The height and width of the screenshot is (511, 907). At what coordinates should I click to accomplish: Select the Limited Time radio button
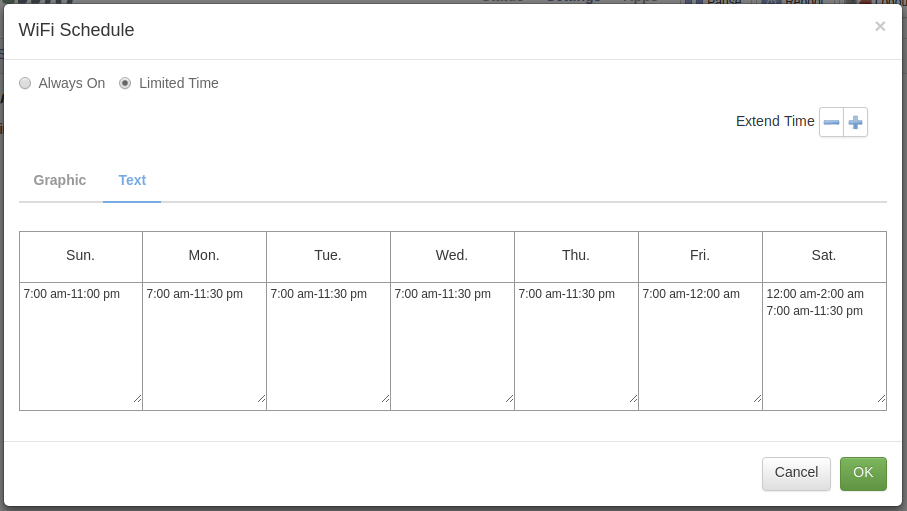click(125, 84)
